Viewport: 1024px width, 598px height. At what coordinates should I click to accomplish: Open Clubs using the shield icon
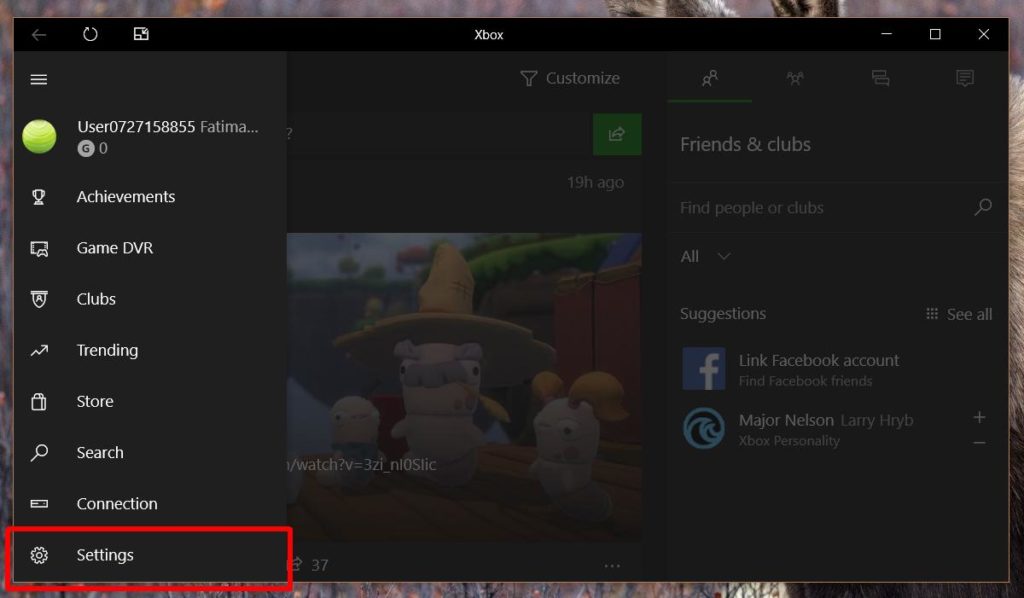(40, 299)
